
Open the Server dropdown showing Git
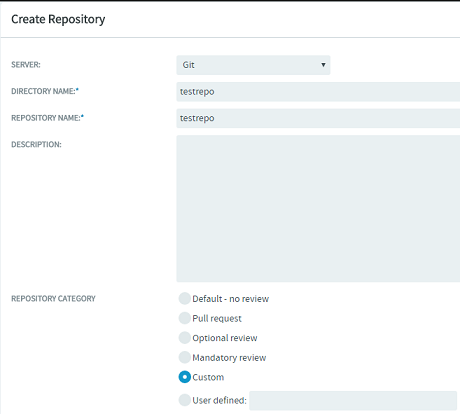pos(253,65)
